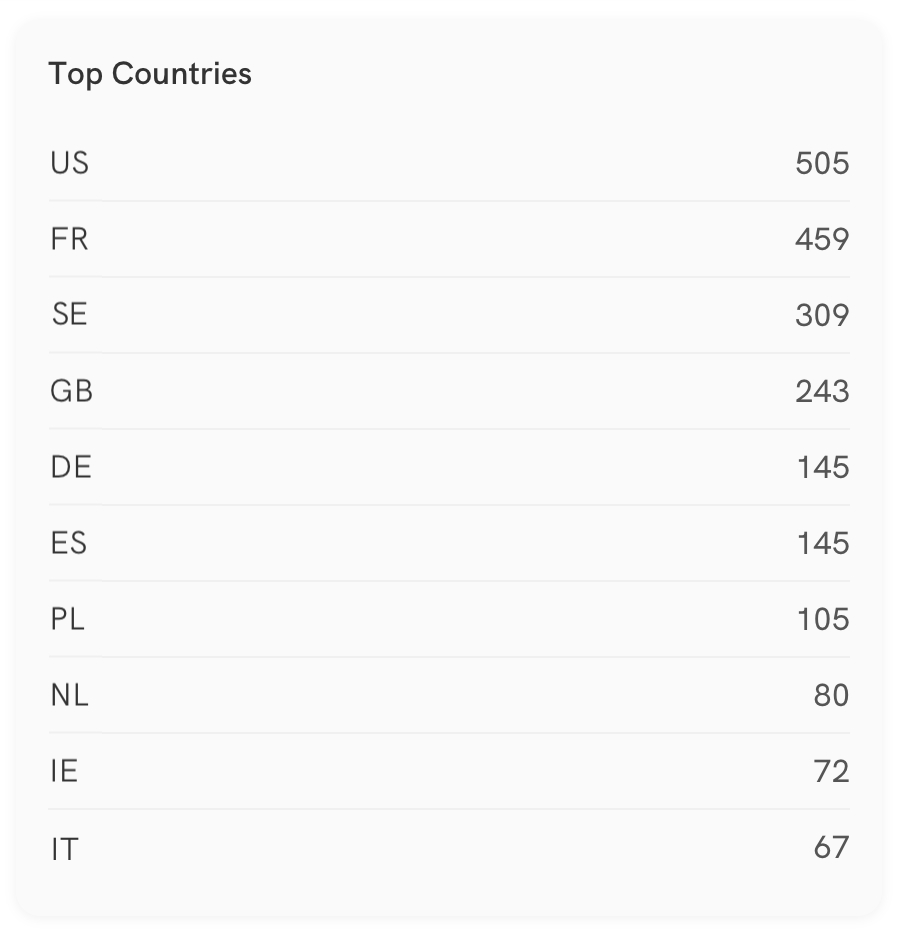Click the NL country code

pyautogui.click(x=70, y=695)
